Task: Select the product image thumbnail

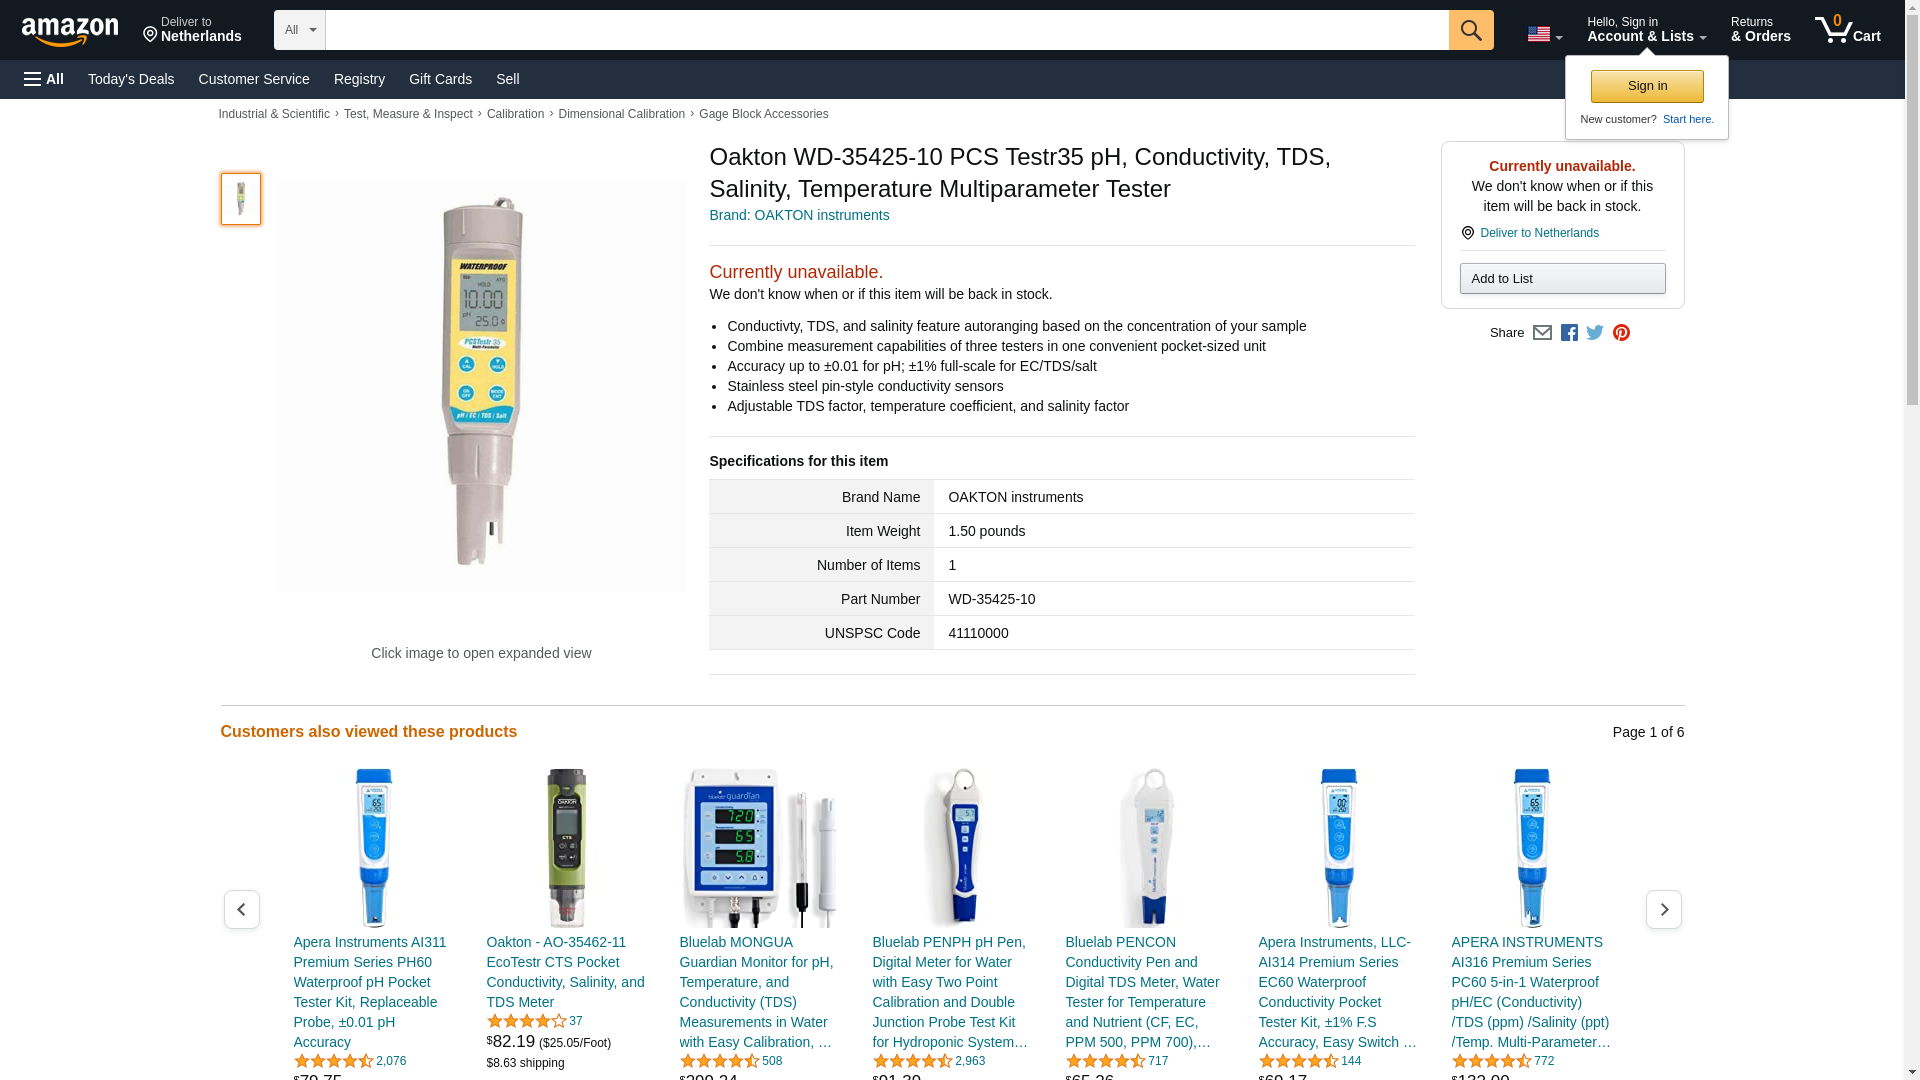Action: (241, 198)
